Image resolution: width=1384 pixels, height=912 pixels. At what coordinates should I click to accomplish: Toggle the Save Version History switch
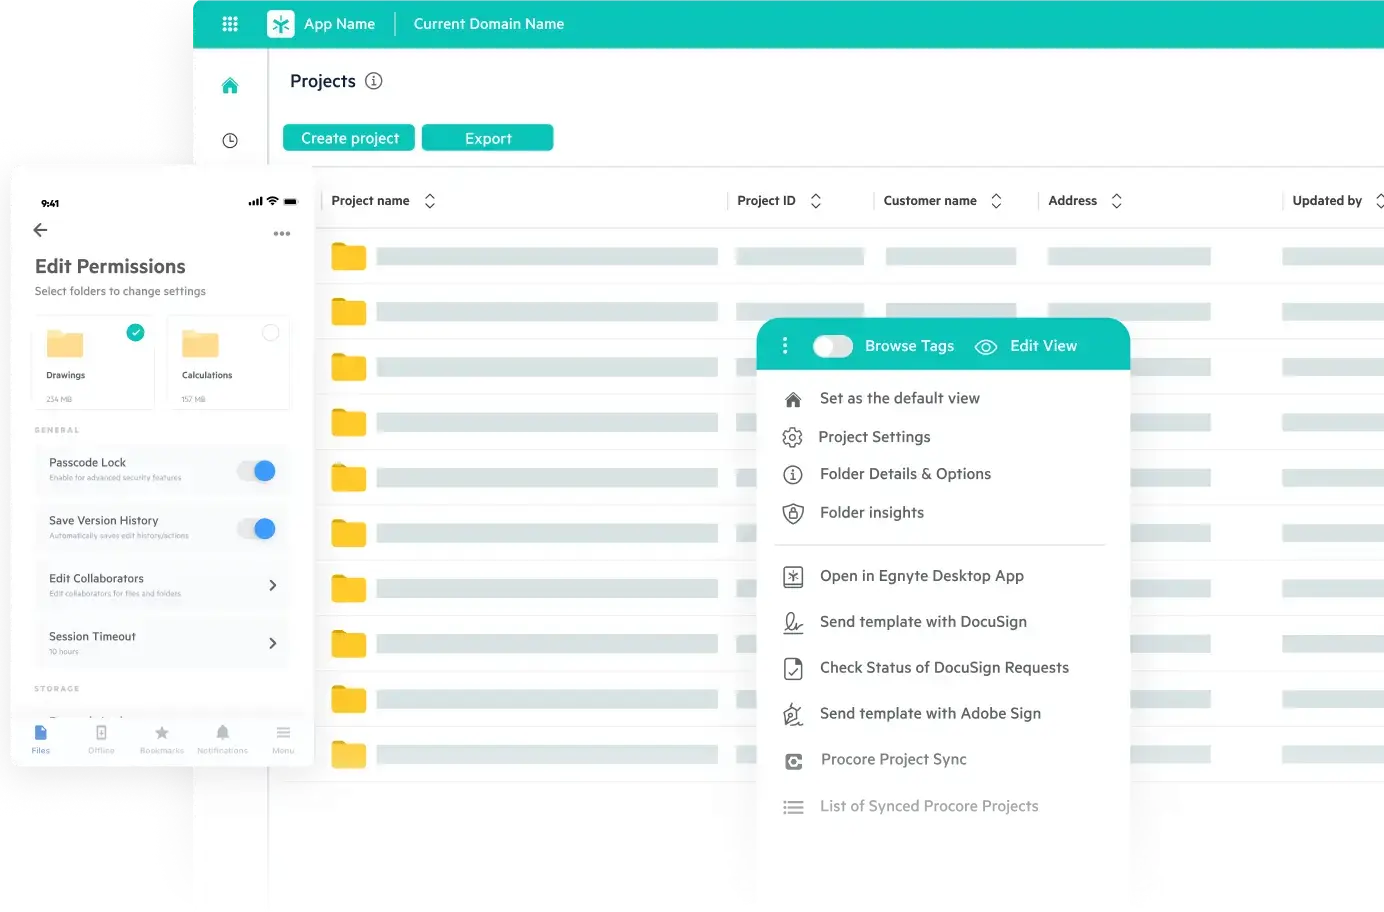point(257,529)
